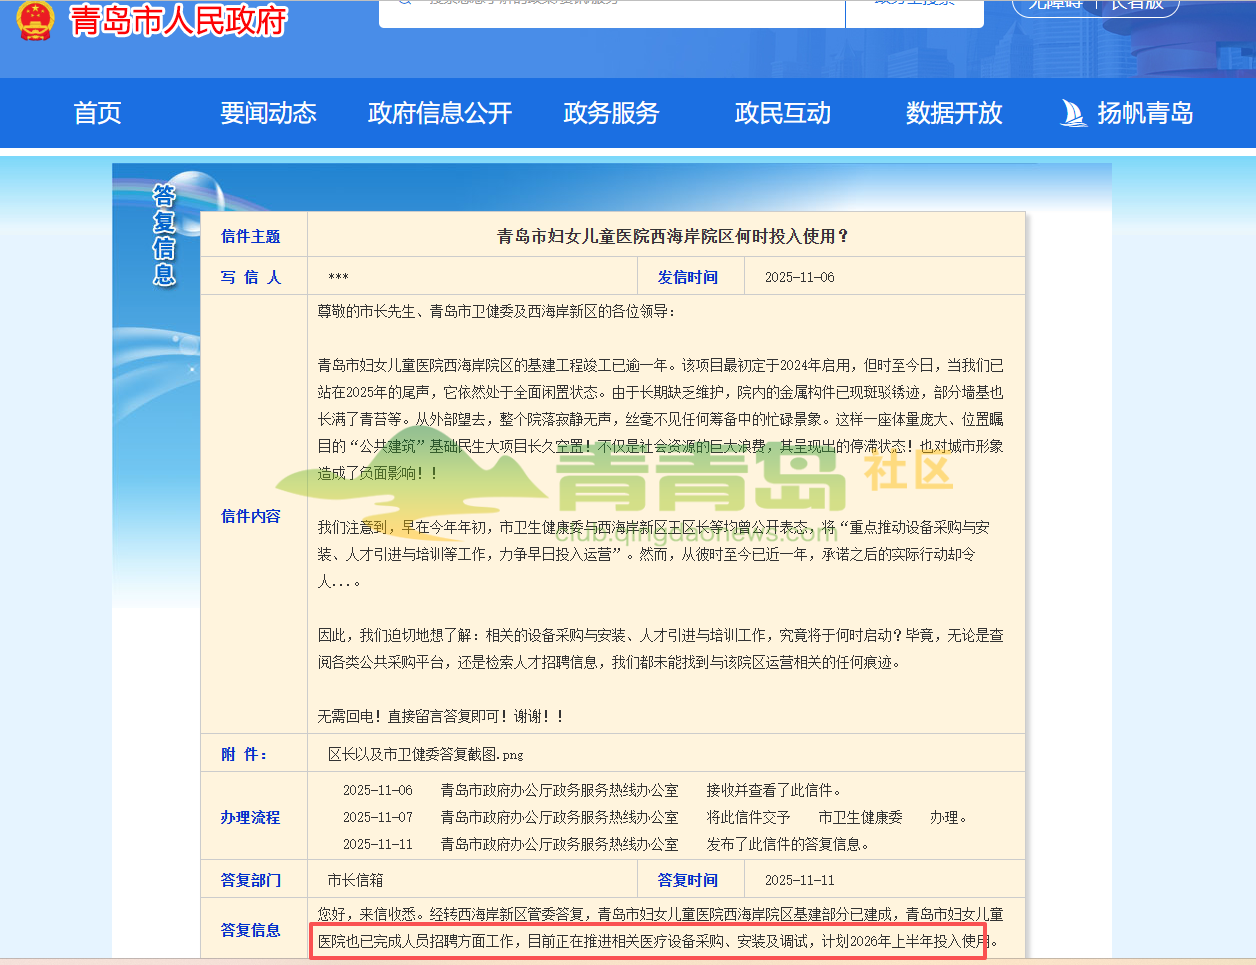This screenshot has width=1256, height=965.
Task: Select the 政民互动 navigation item
Action: [x=783, y=113]
